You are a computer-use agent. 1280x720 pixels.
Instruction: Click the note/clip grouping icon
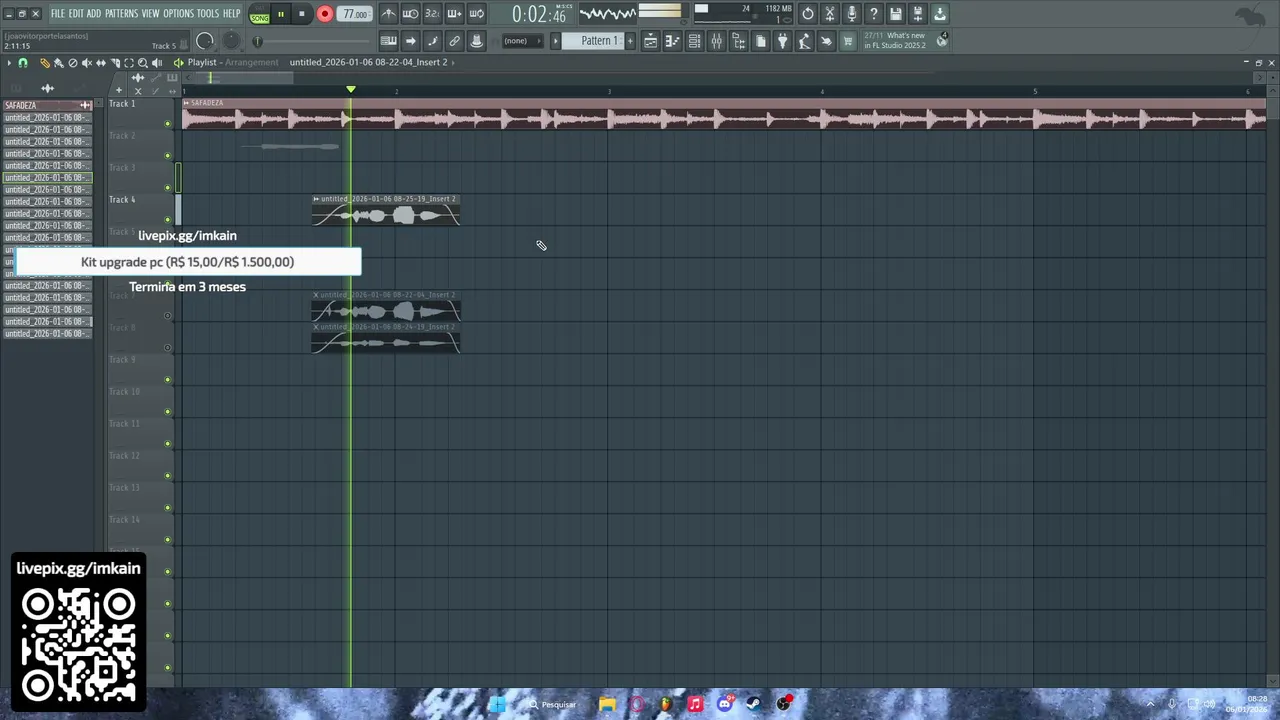pos(432,41)
